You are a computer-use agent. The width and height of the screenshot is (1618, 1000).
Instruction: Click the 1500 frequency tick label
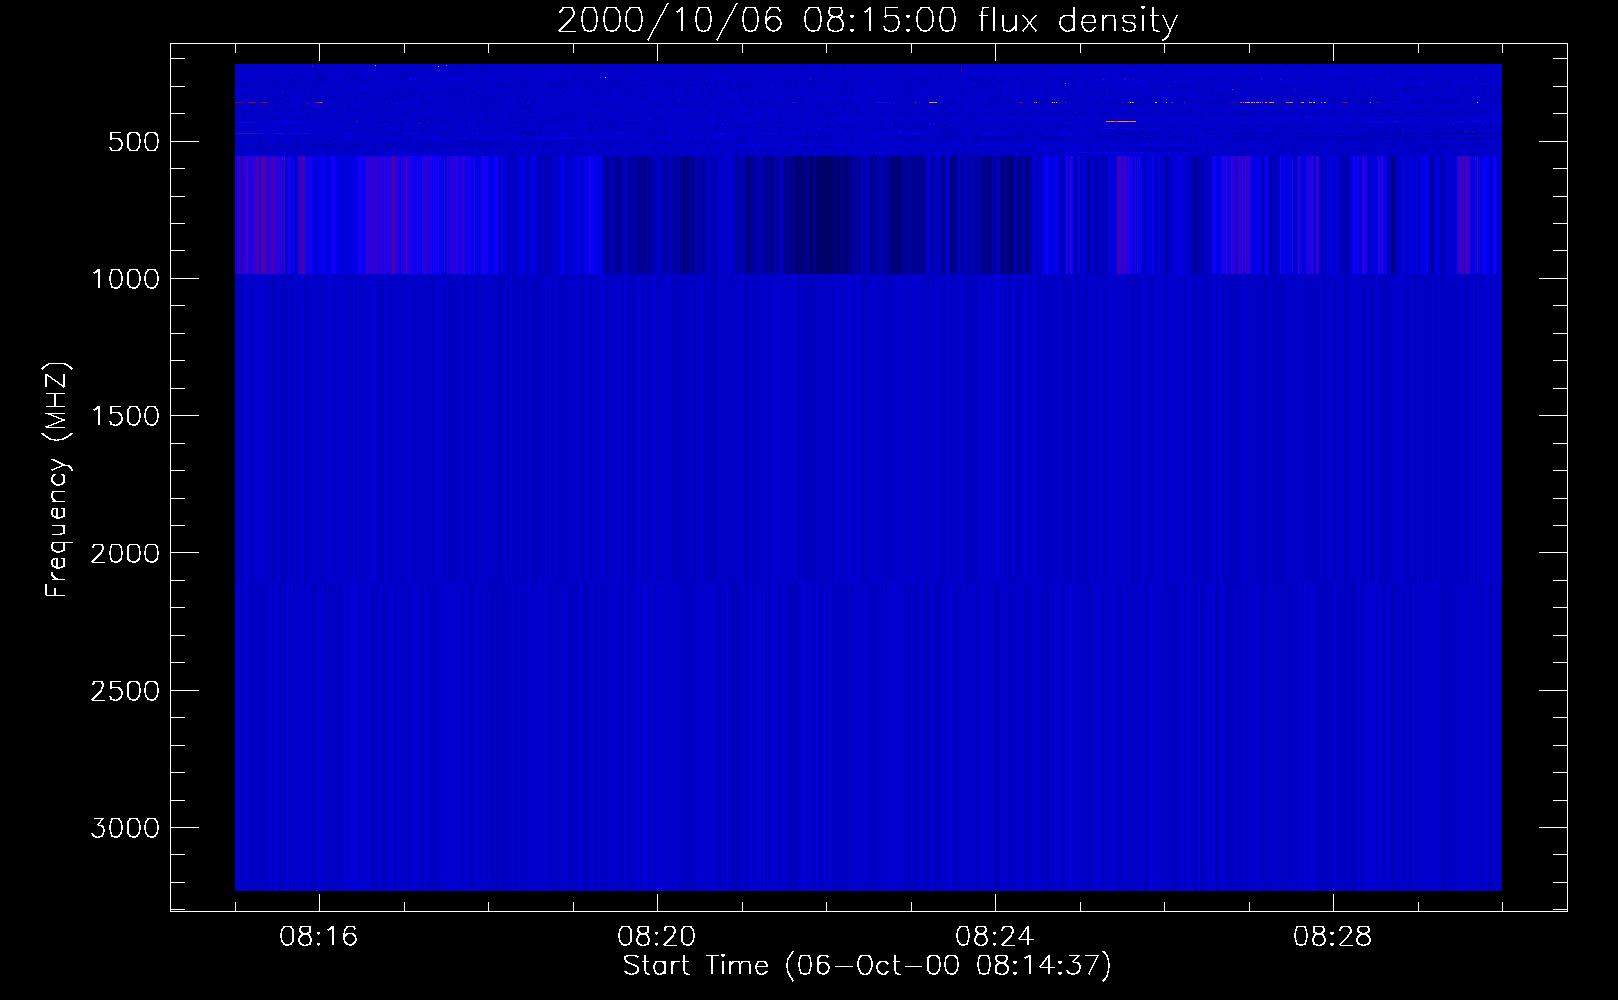tap(125, 416)
